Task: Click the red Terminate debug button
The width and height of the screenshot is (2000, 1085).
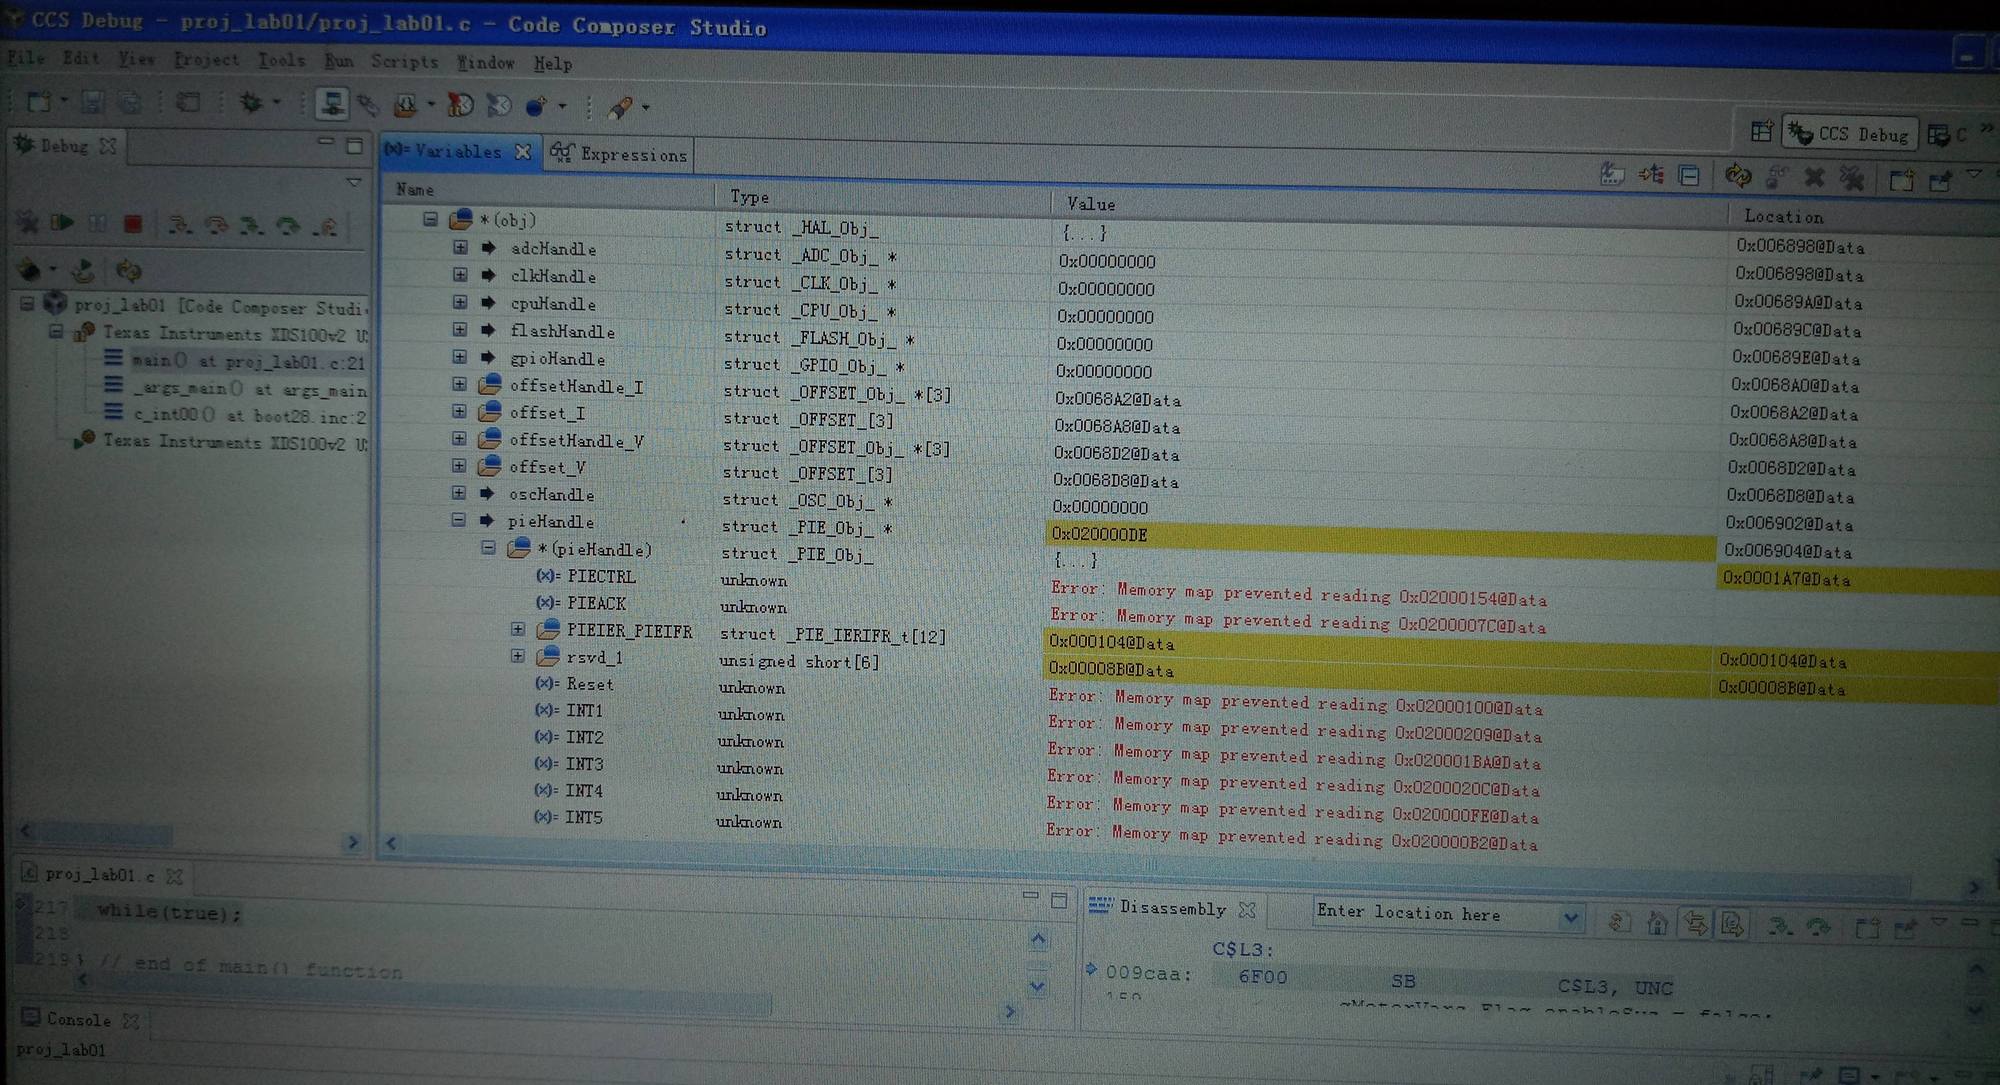Action: coord(132,224)
